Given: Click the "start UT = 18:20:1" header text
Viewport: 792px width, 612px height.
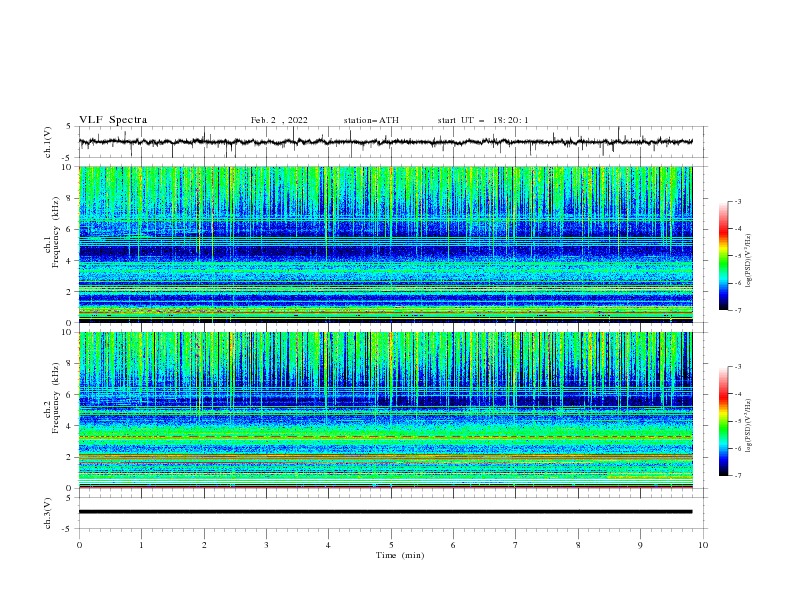Looking at the screenshot, I should 483,120.
